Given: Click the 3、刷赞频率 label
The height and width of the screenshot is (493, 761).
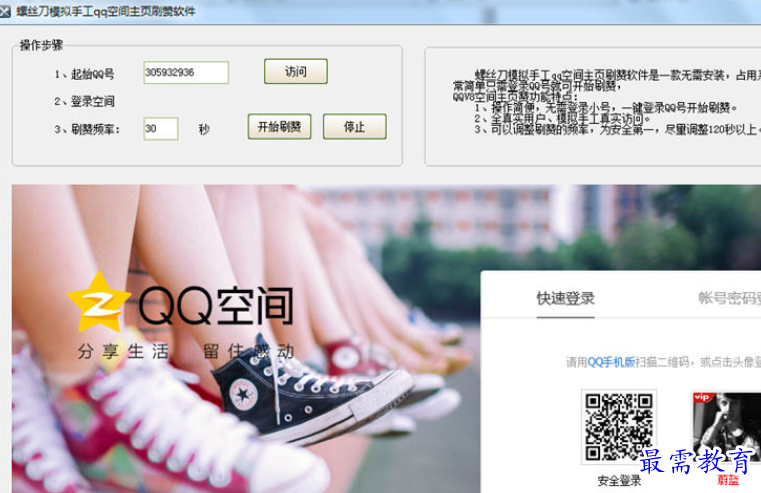Looking at the screenshot, I should point(87,129).
